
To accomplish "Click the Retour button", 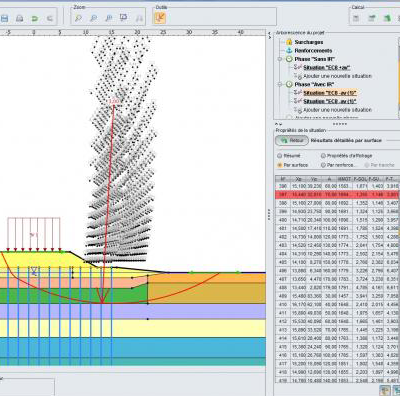I will pyautogui.click(x=292, y=140).
